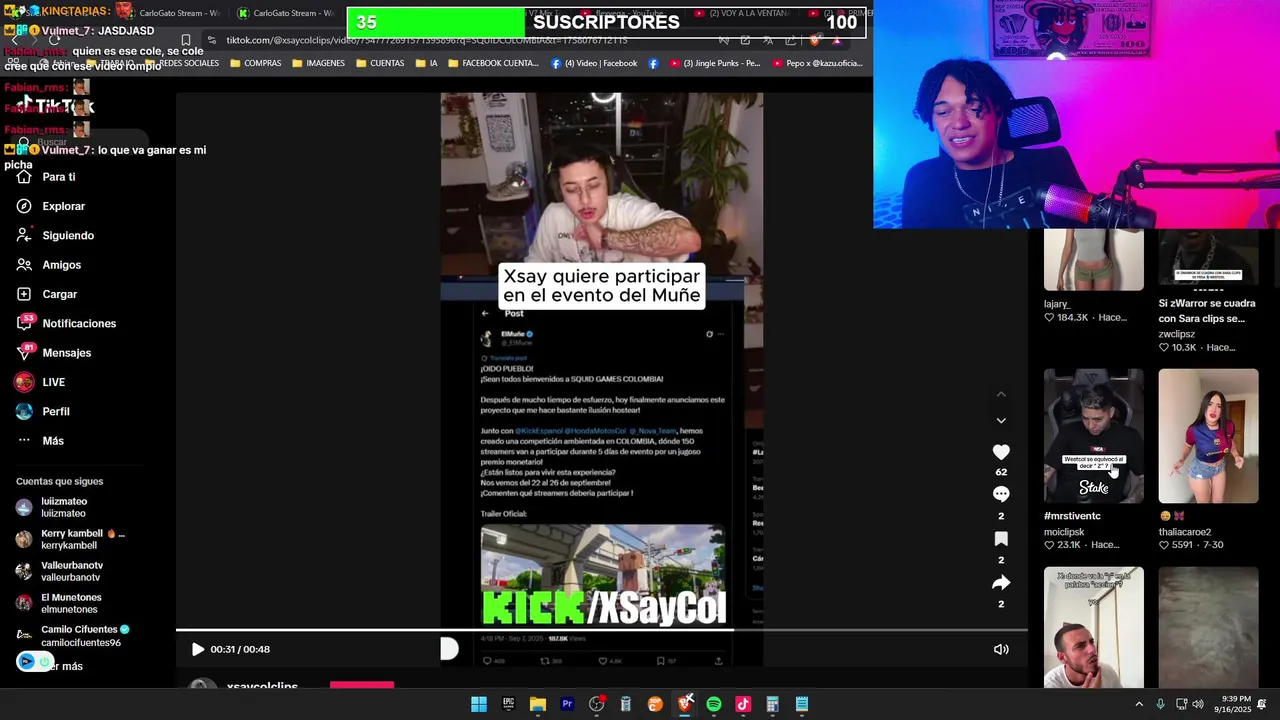Open the pink music note app in taskbar
The height and width of the screenshot is (720, 1280).
point(743,704)
